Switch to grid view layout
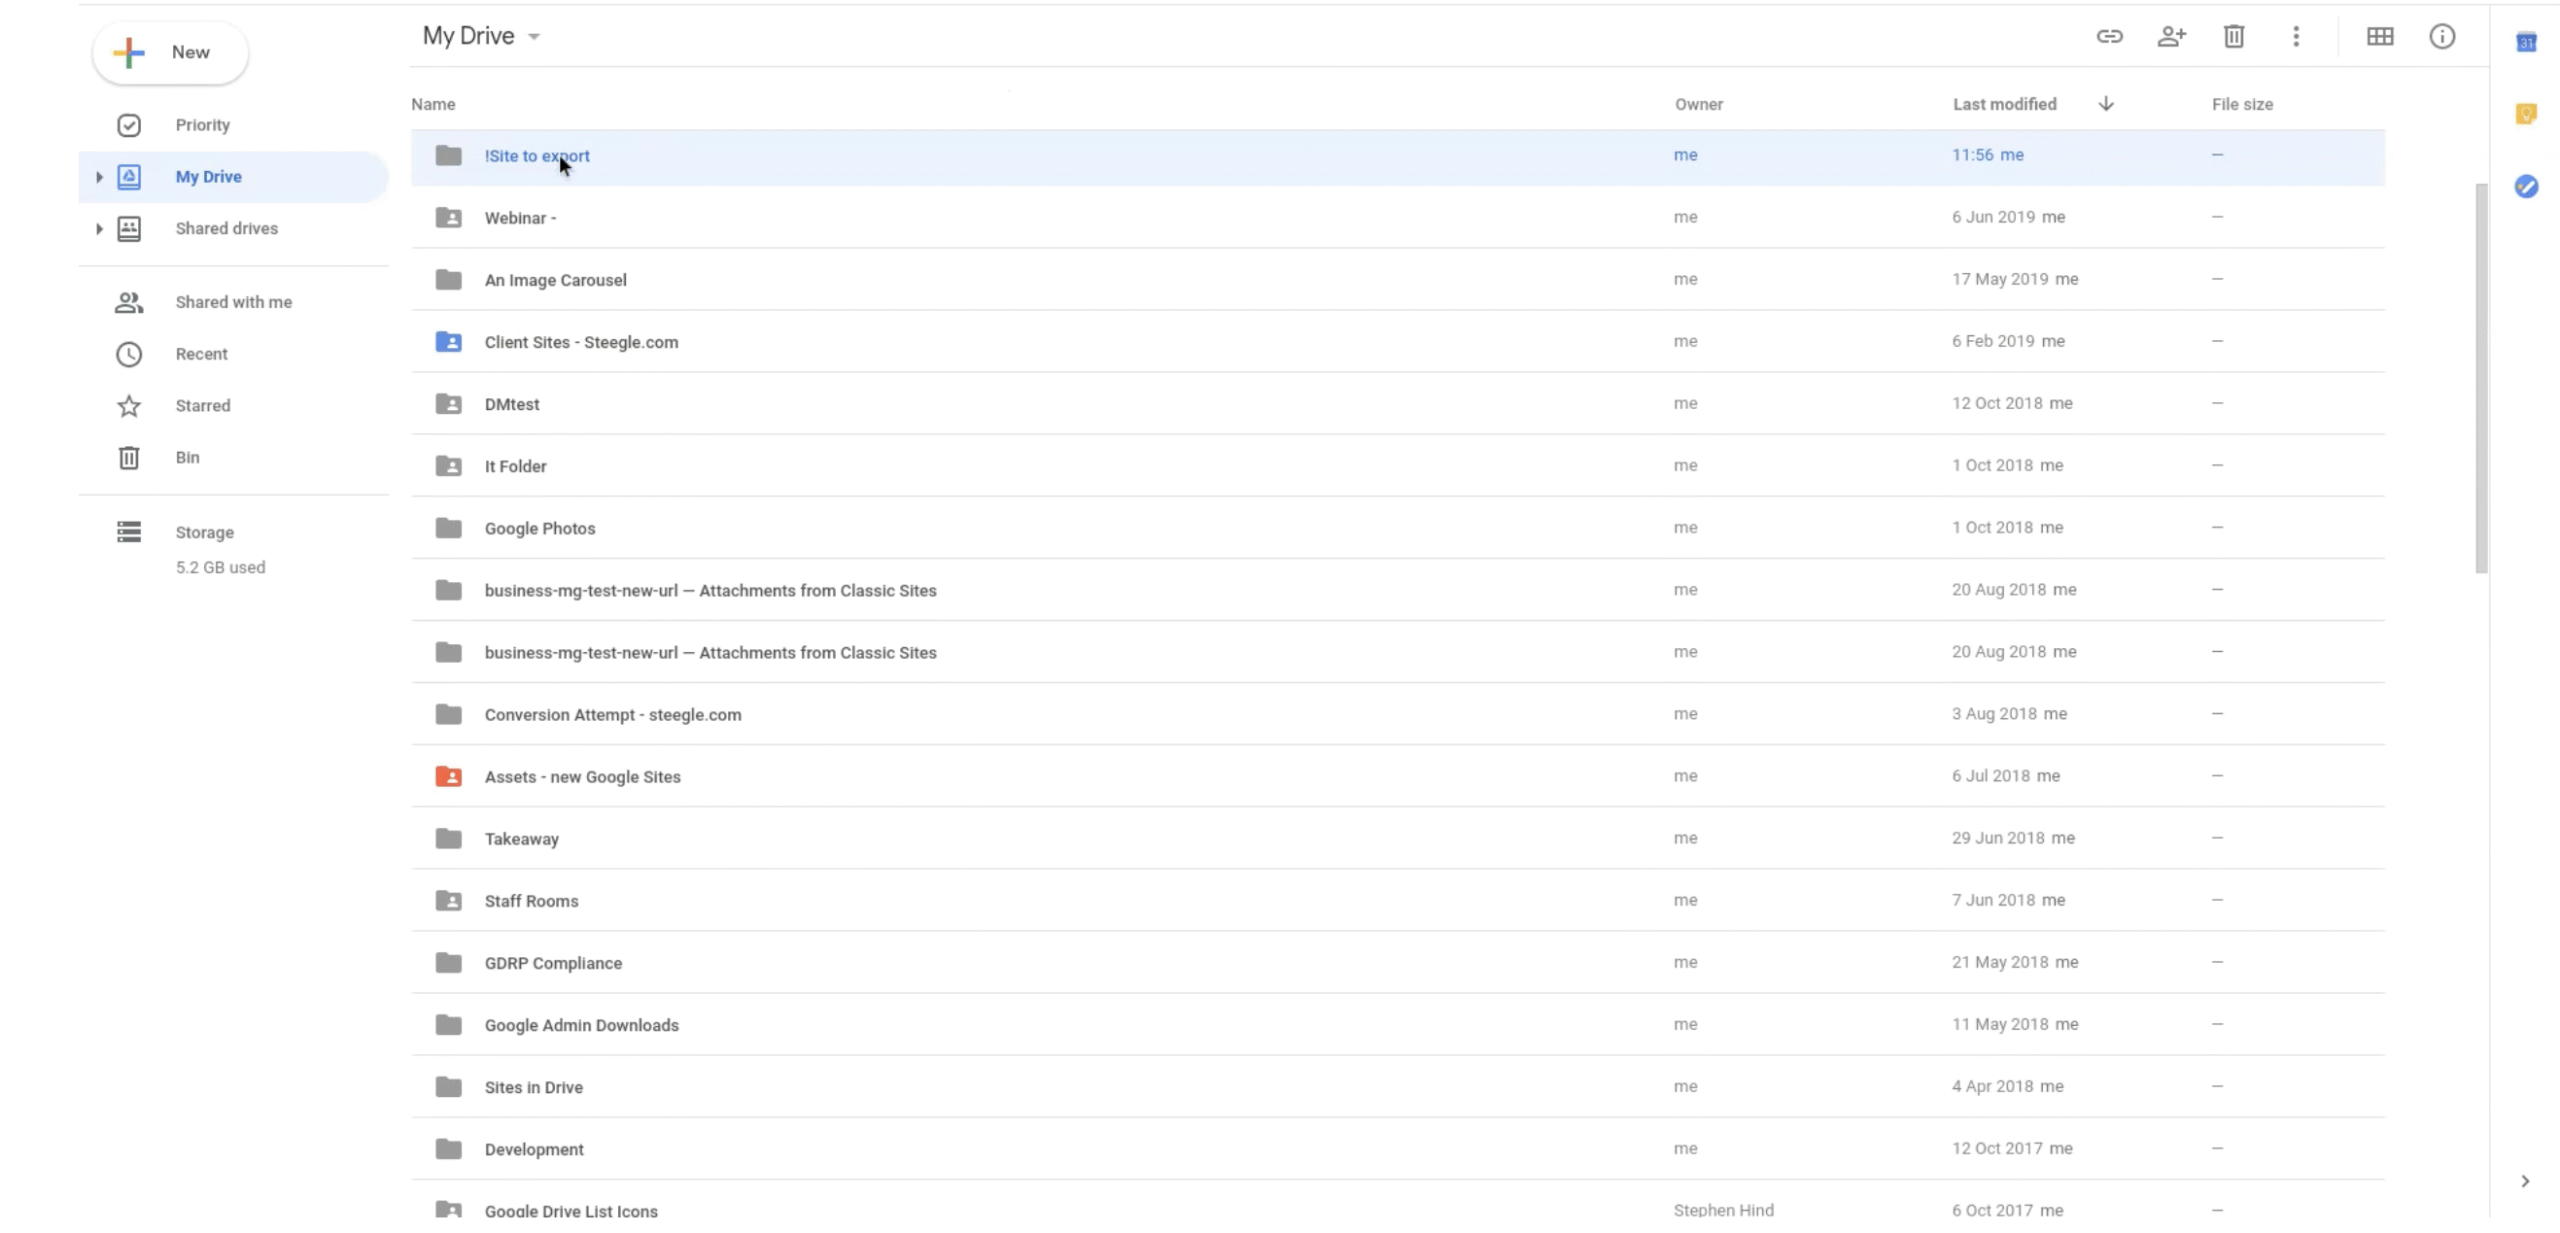This screenshot has height=1233, width=2560. point(2380,37)
